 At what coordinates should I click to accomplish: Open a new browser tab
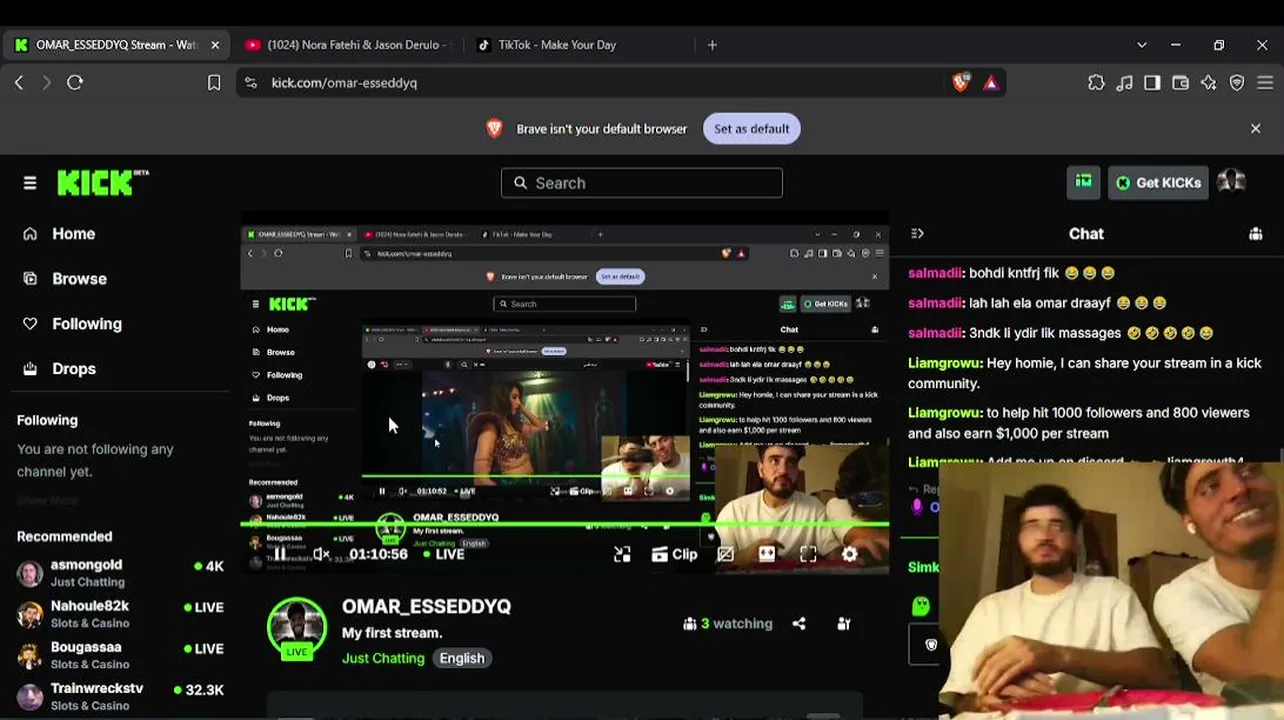pyautogui.click(x=712, y=45)
